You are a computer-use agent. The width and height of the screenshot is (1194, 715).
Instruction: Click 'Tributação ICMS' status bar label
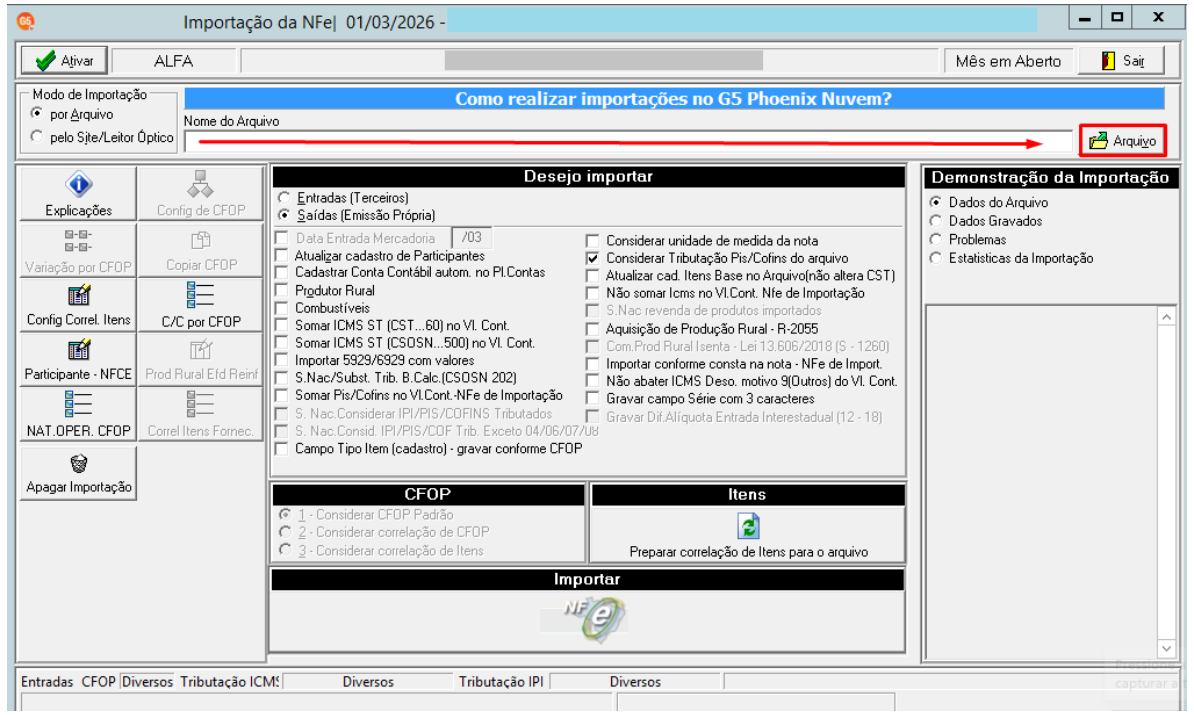tap(229, 682)
